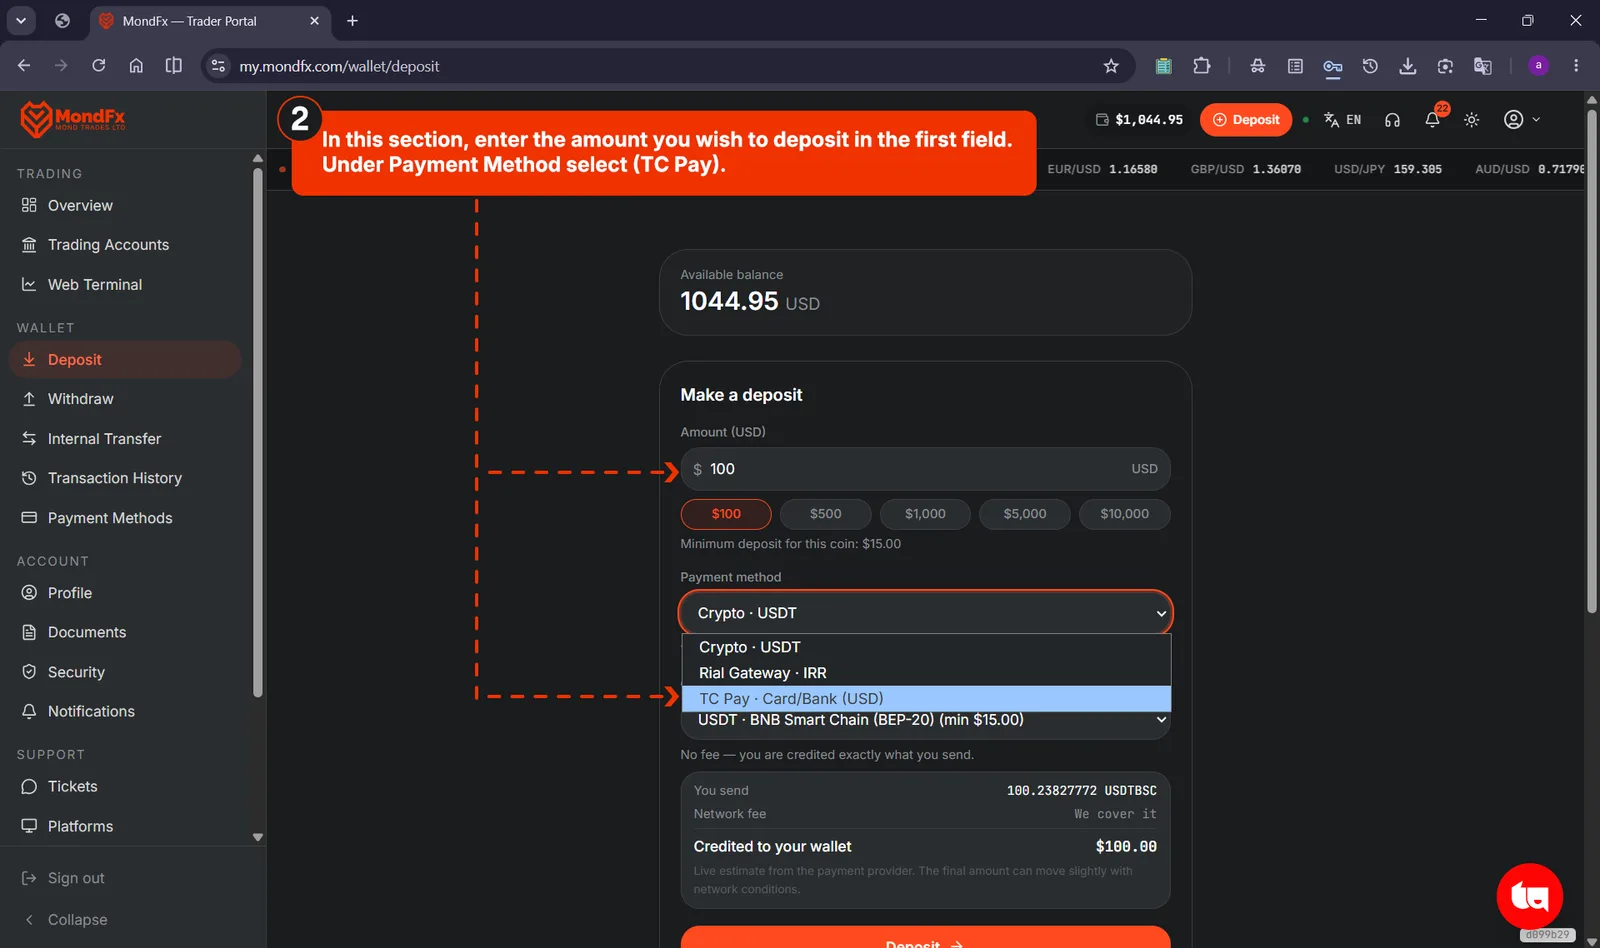Open Notifications settings in sidebar
1600x948 pixels.
(125, 711)
